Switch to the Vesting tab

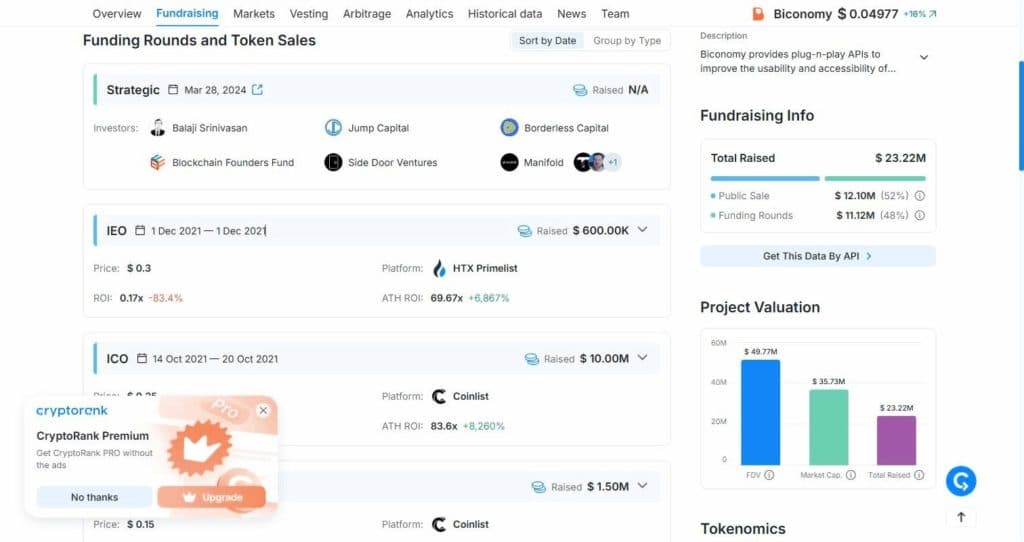click(x=309, y=14)
